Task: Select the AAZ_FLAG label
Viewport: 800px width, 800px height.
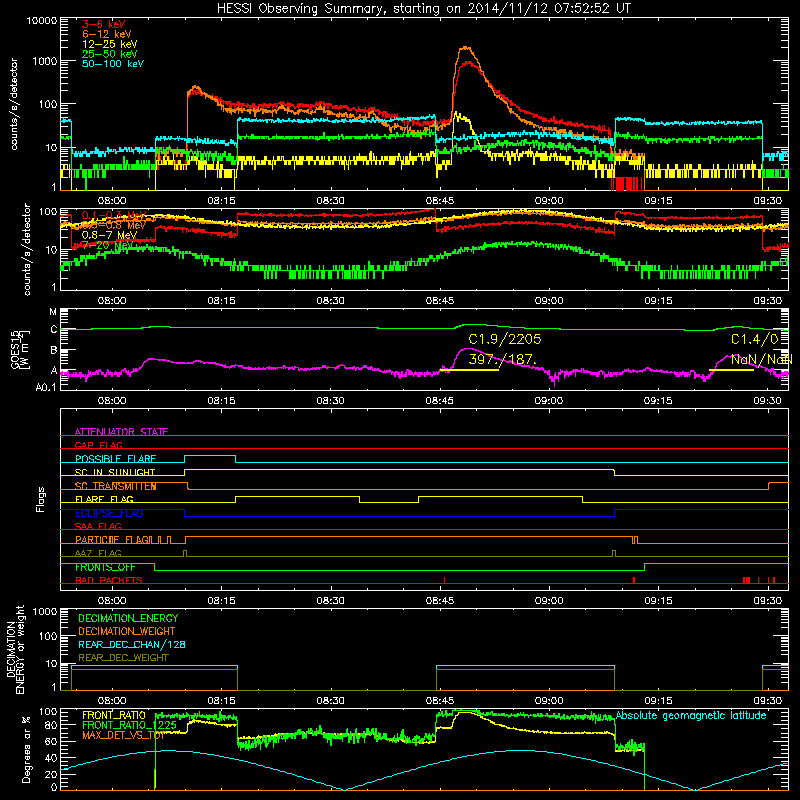Action: [98, 553]
